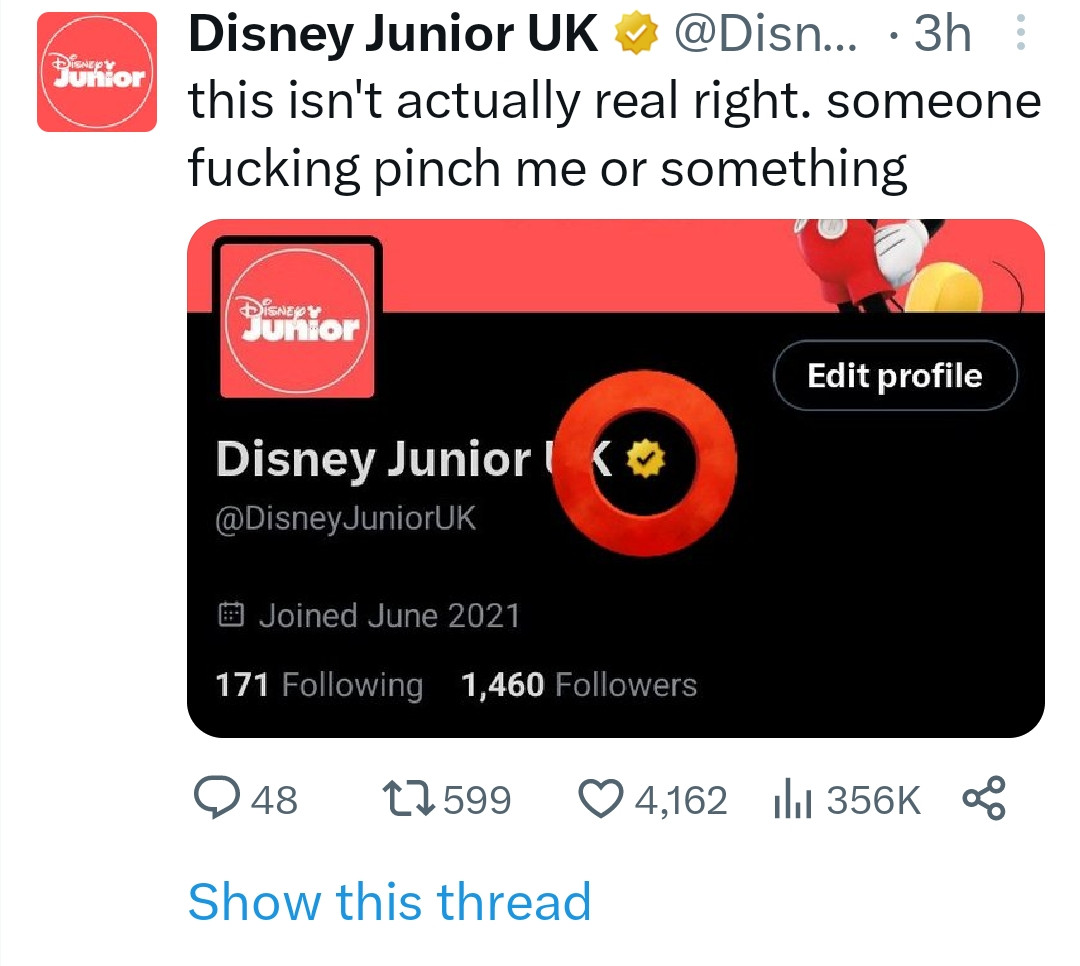Open the Show this thread link
Screen dimensions: 1080x966
pyautogui.click(x=389, y=901)
